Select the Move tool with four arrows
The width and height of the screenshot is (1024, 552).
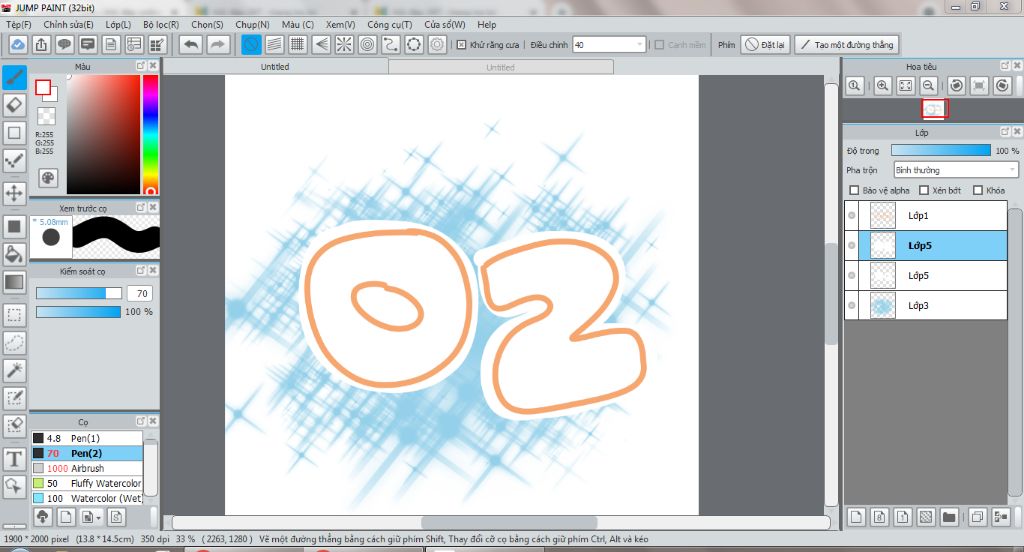[14, 193]
